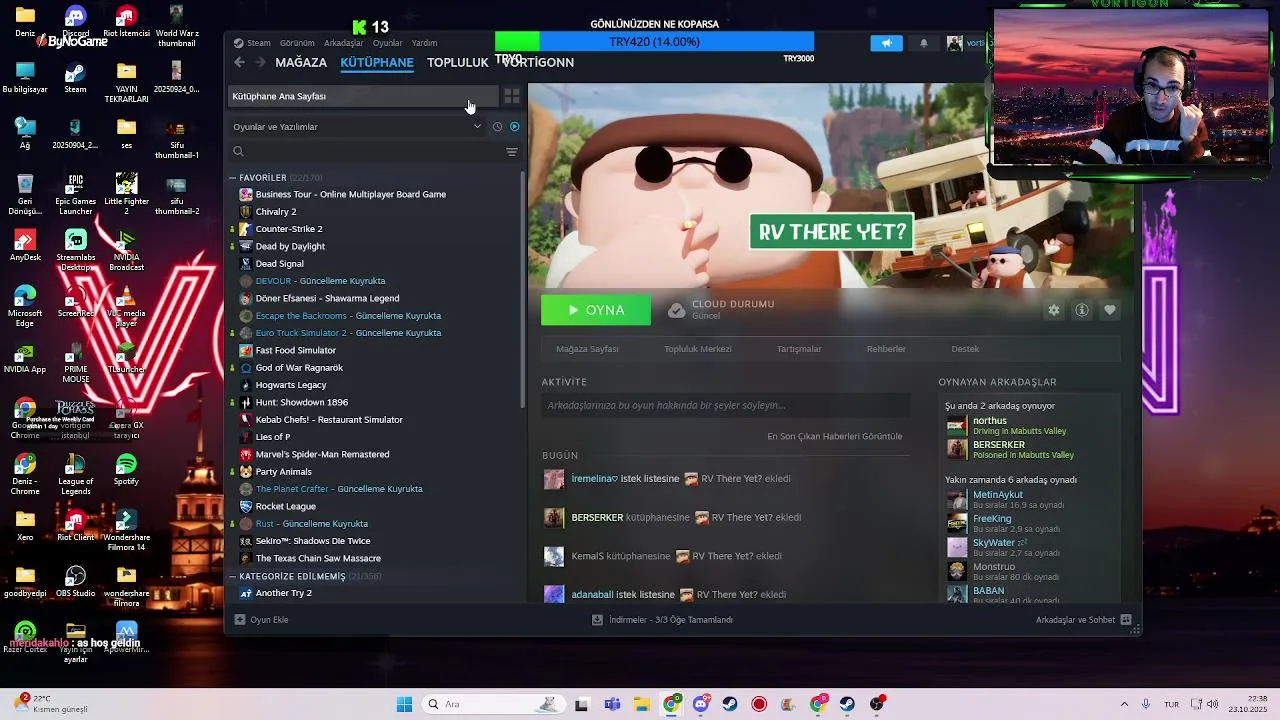
Task: Open the Windows Start menu
Action: (x=404, y=704)
